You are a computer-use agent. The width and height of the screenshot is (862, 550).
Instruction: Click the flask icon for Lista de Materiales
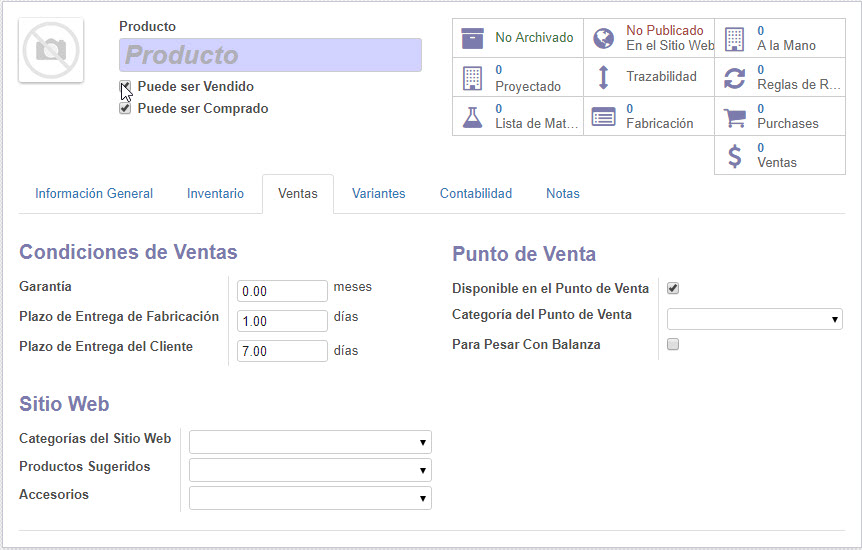pyautogui.click(x=472, y=116)
